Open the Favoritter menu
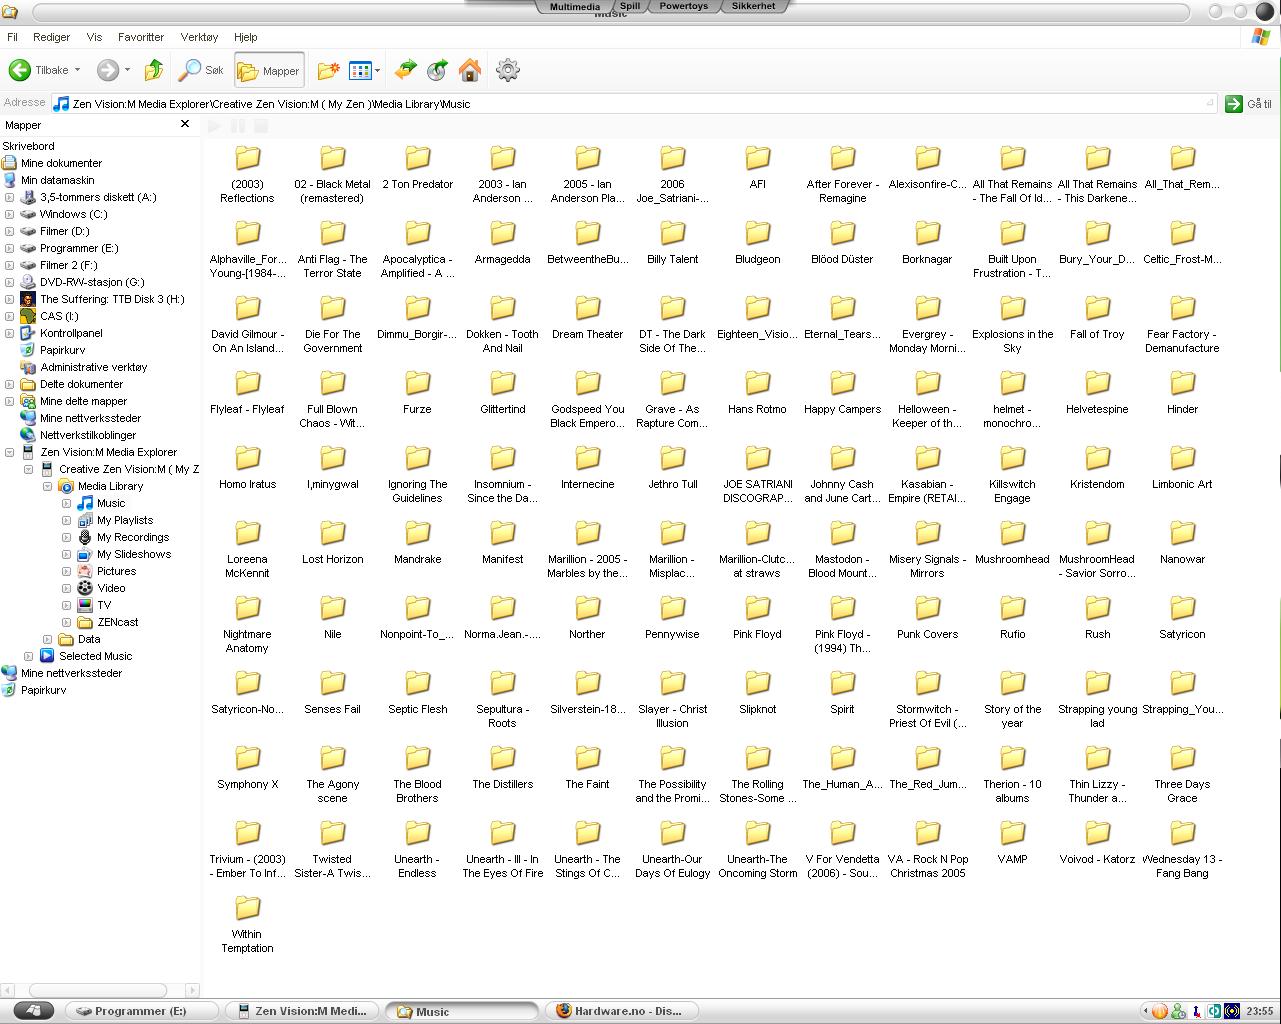The height and width of the screenshot is (1024, 1281). click(140, 37)
